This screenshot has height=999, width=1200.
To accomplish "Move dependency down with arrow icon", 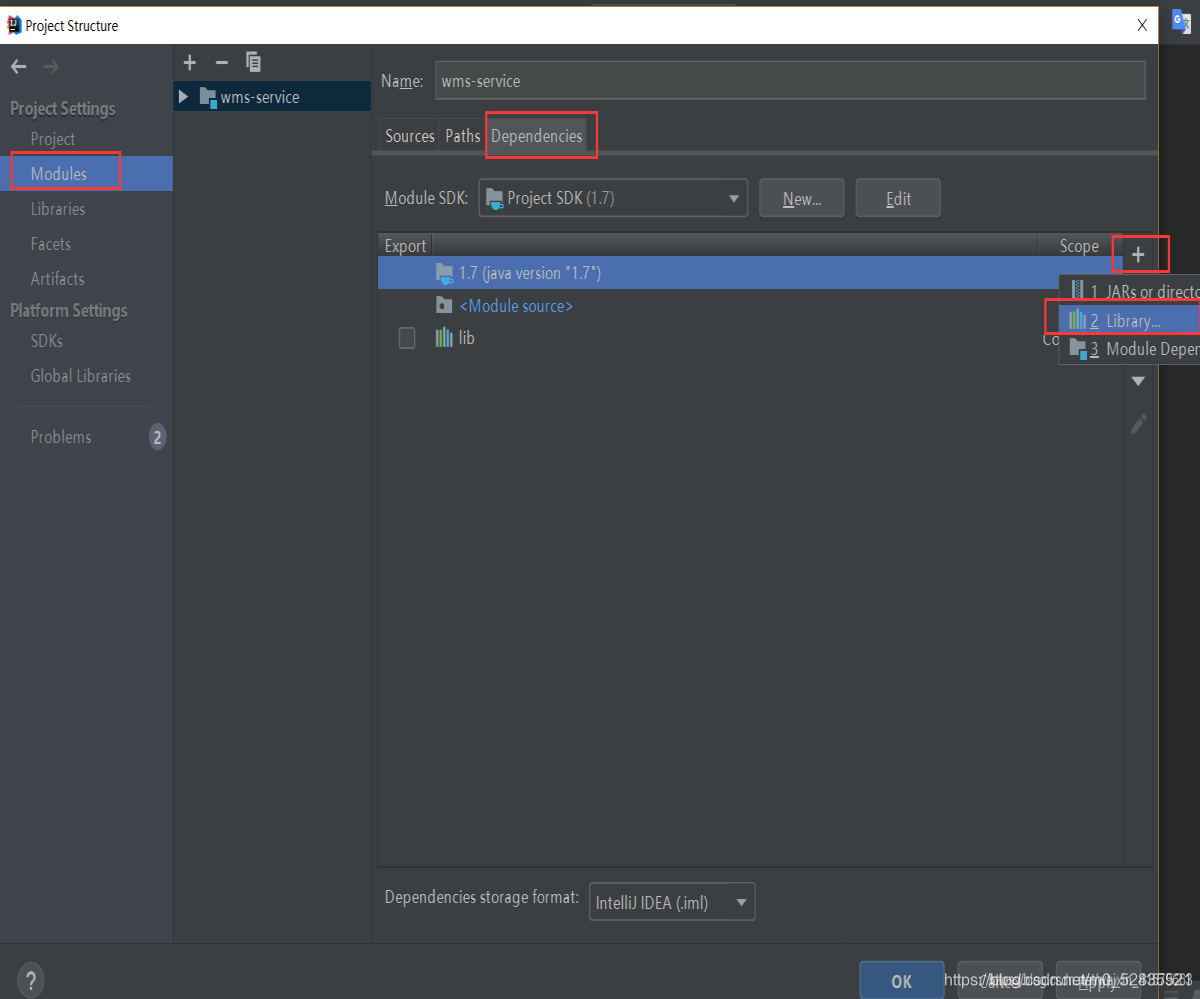I will click(x=1138, y=381).
